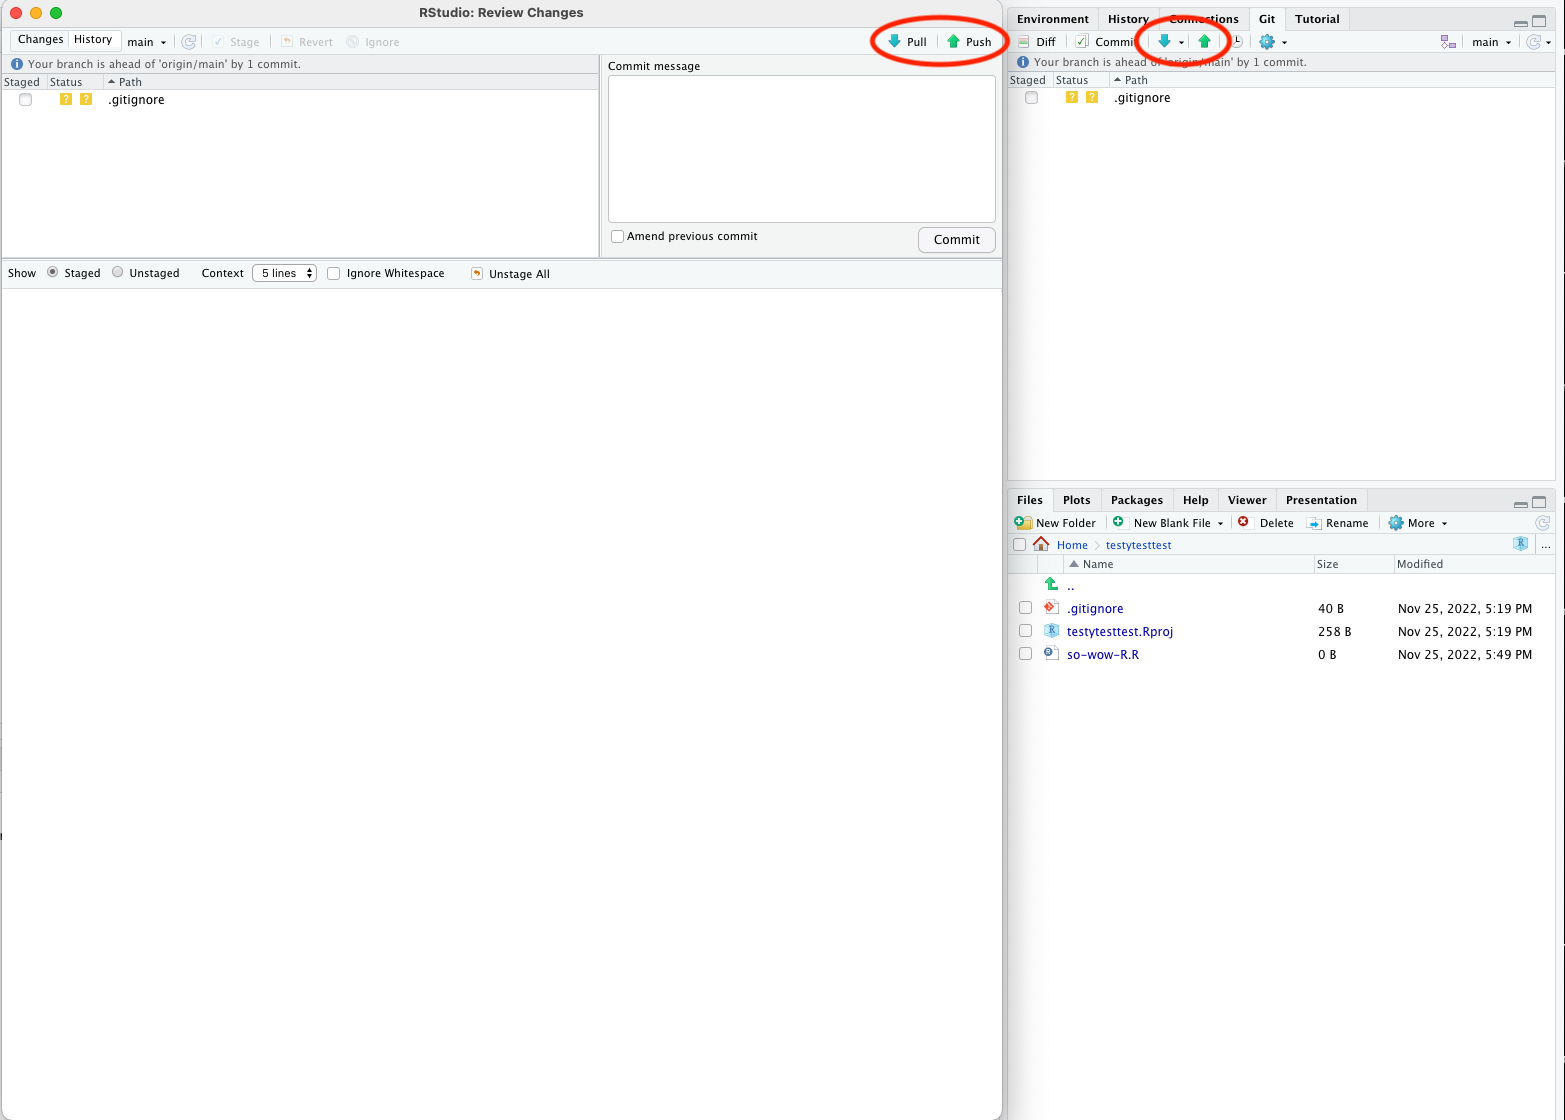Open the Context 5 lines dropdown
The image size is (1565, 1120).
pyautogui.click(x=284, y=274)
